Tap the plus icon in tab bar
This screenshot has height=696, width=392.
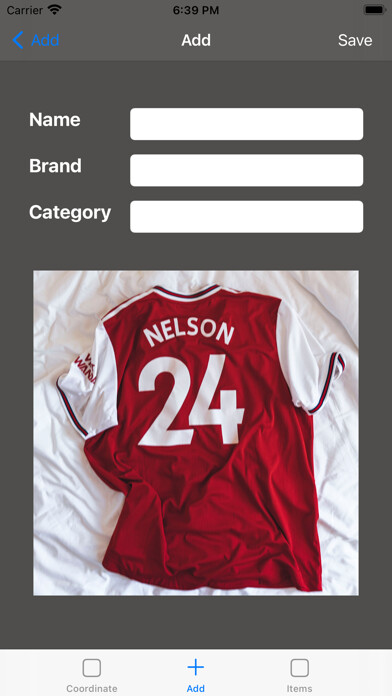point(195,667)
